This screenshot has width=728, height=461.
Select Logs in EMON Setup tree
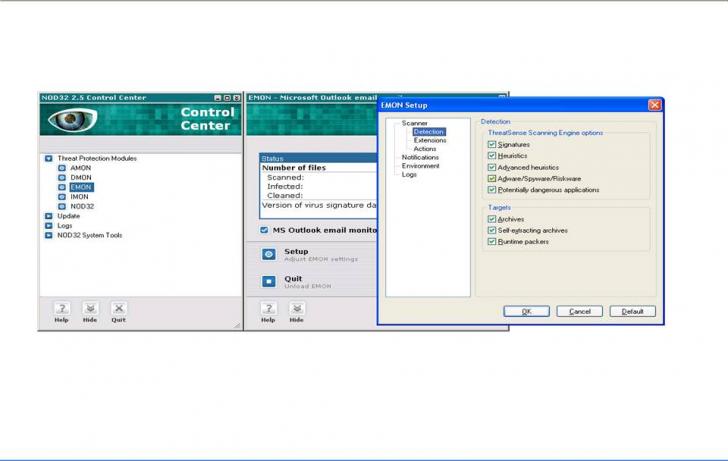pyautogui.click(x=409, y=175)
